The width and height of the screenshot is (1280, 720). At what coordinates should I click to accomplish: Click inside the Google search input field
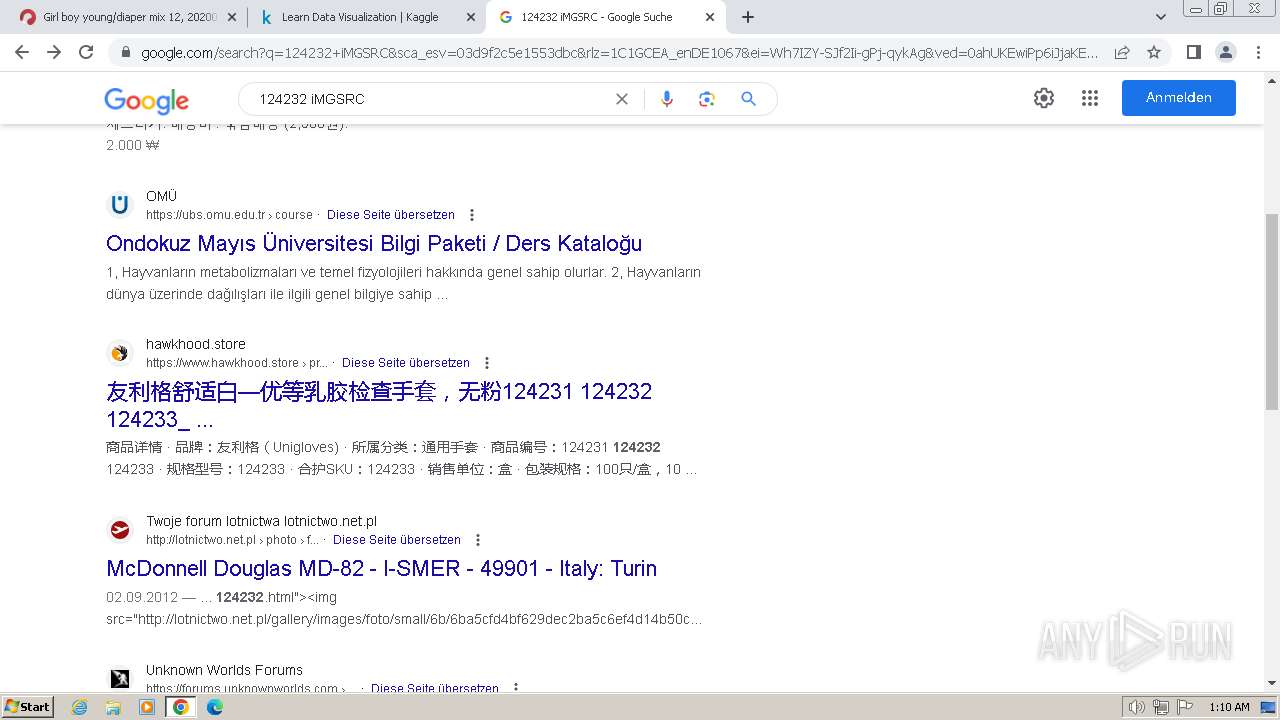pyautogui.click(x=430, y=99)
